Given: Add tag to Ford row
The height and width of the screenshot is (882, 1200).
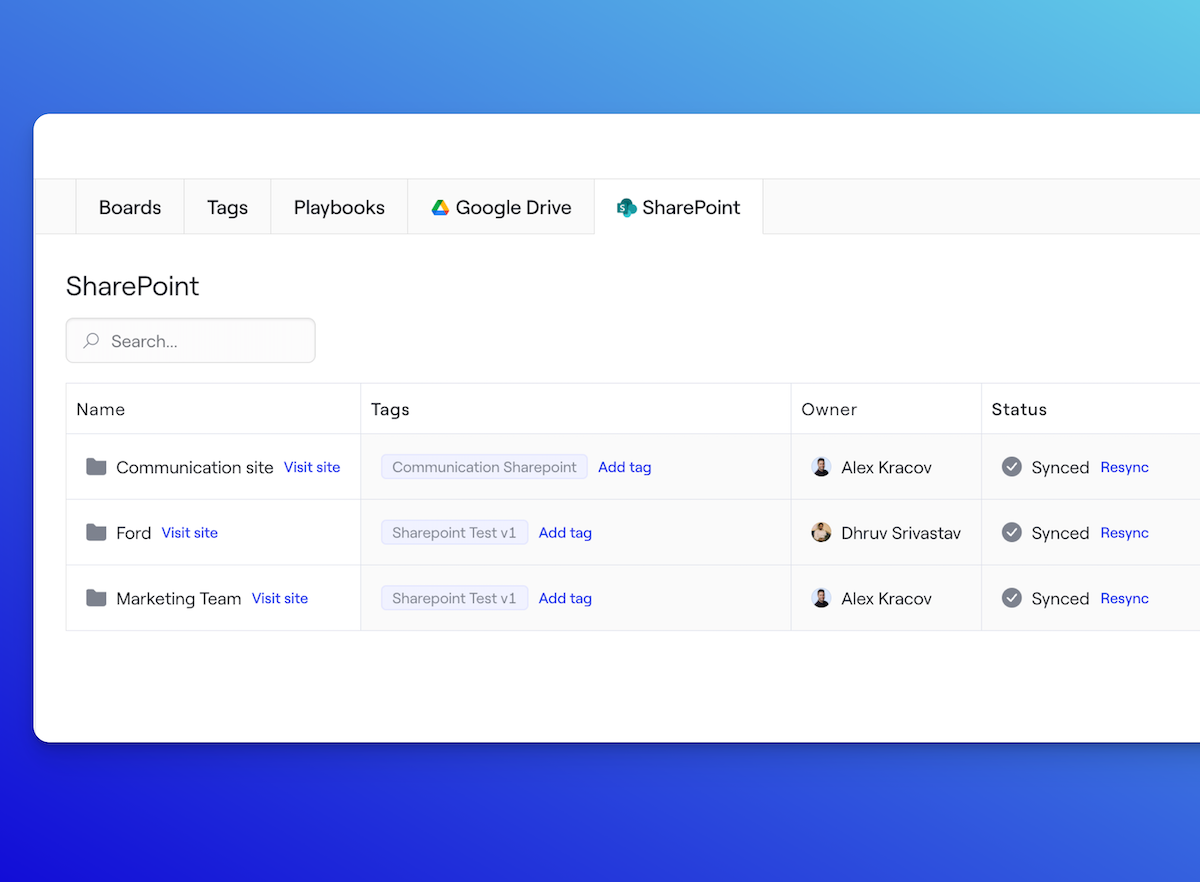Looking at the screenshot, I should click(565, 533).
